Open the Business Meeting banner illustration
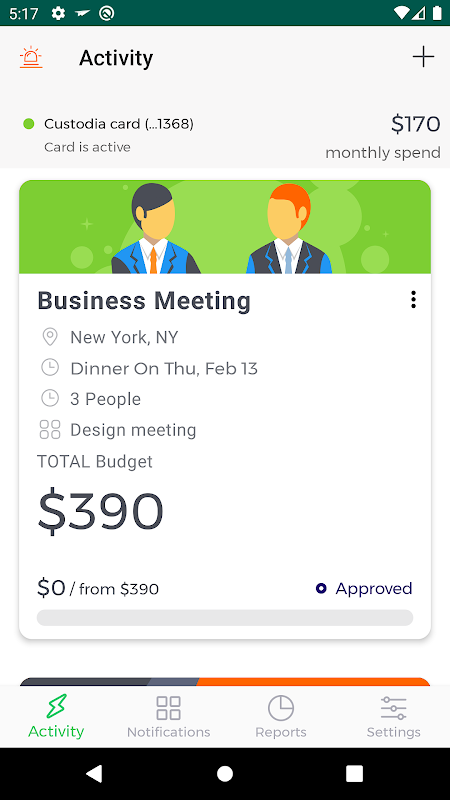 225,227
